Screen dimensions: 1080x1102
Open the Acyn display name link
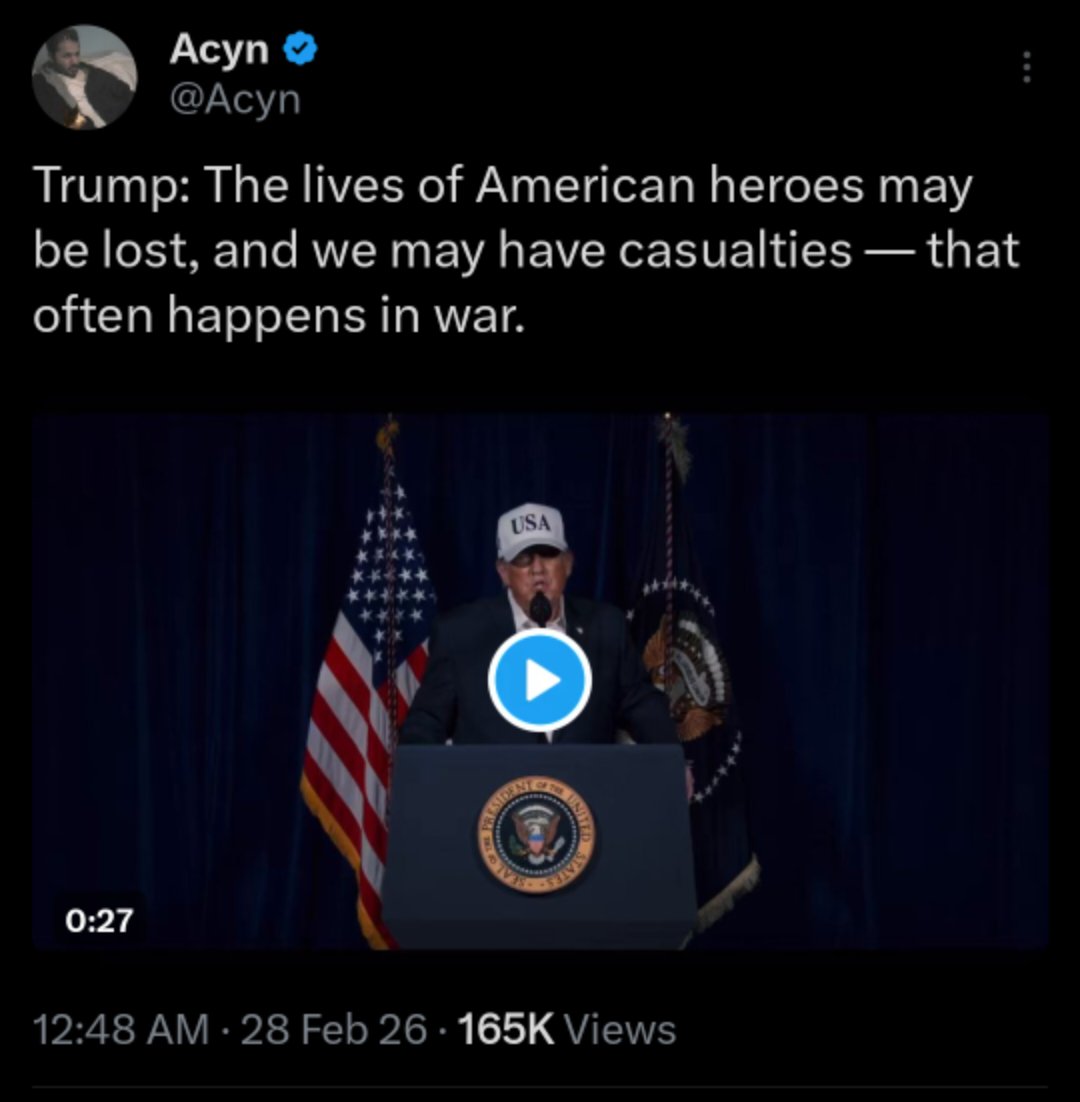coord(219,51)
